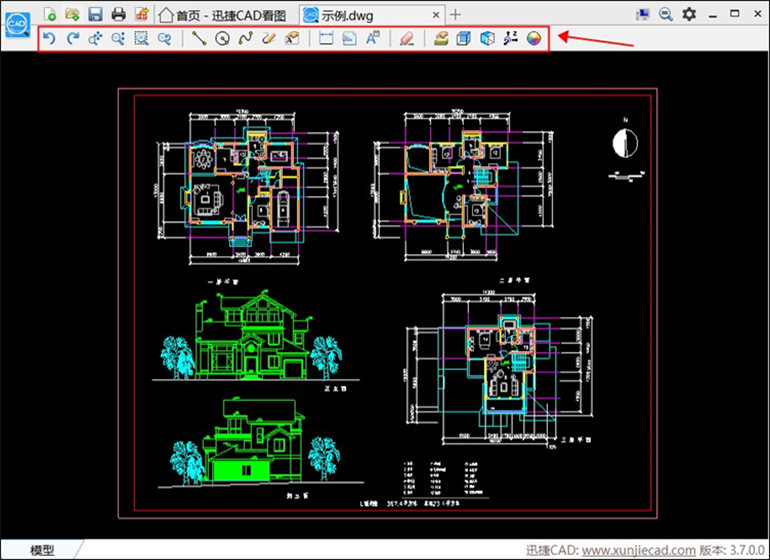Click the north arrow compass symbol

point(625,142)
